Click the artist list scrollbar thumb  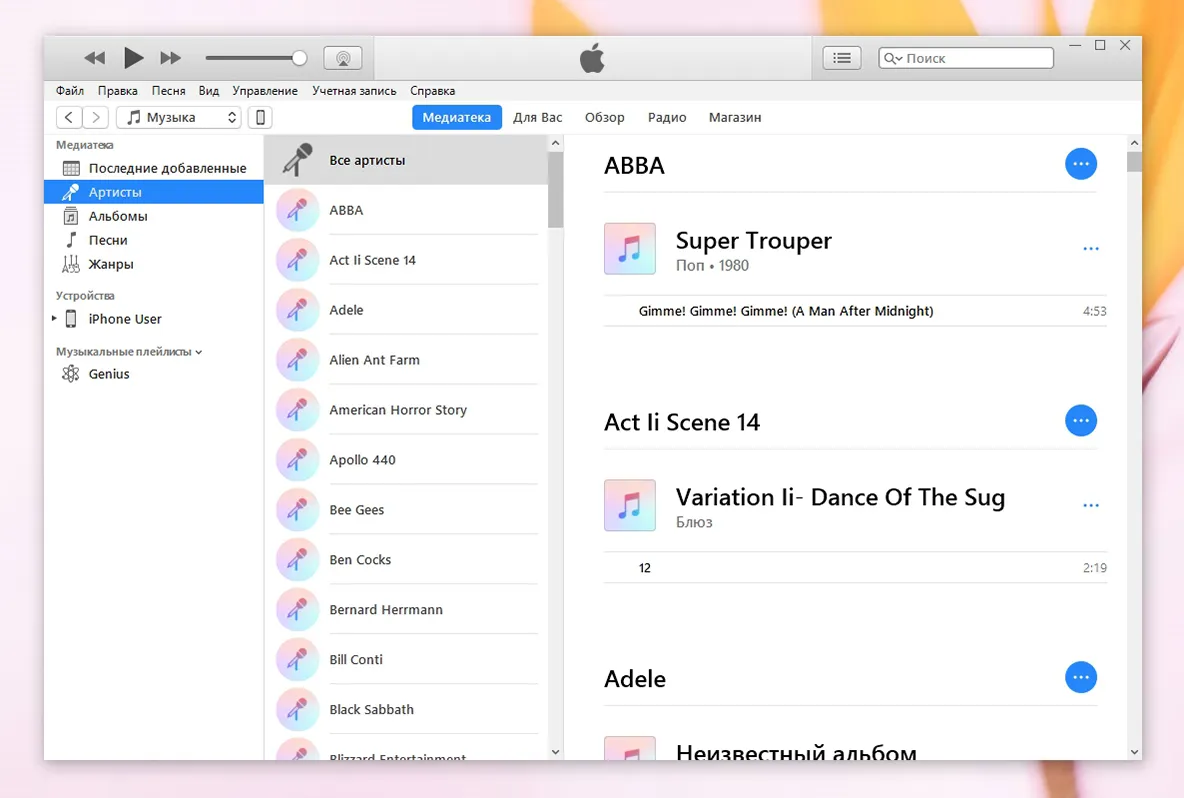[x=556, y=189]
